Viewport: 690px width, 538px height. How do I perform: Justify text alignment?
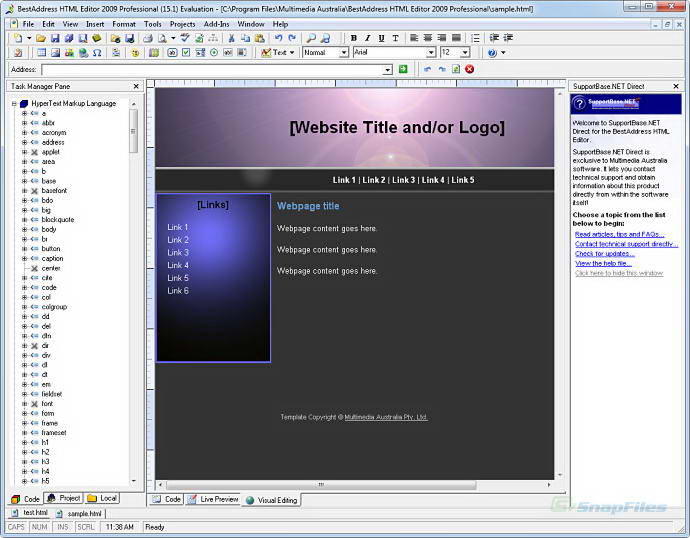[456, 38]
